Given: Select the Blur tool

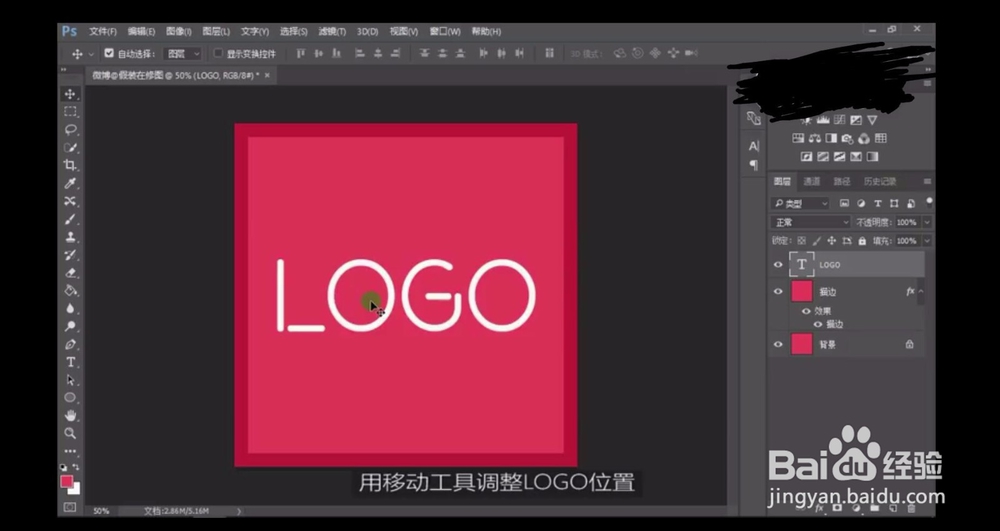Looking at the screenshot, I should pyautogui.click(x=70, y=309).
